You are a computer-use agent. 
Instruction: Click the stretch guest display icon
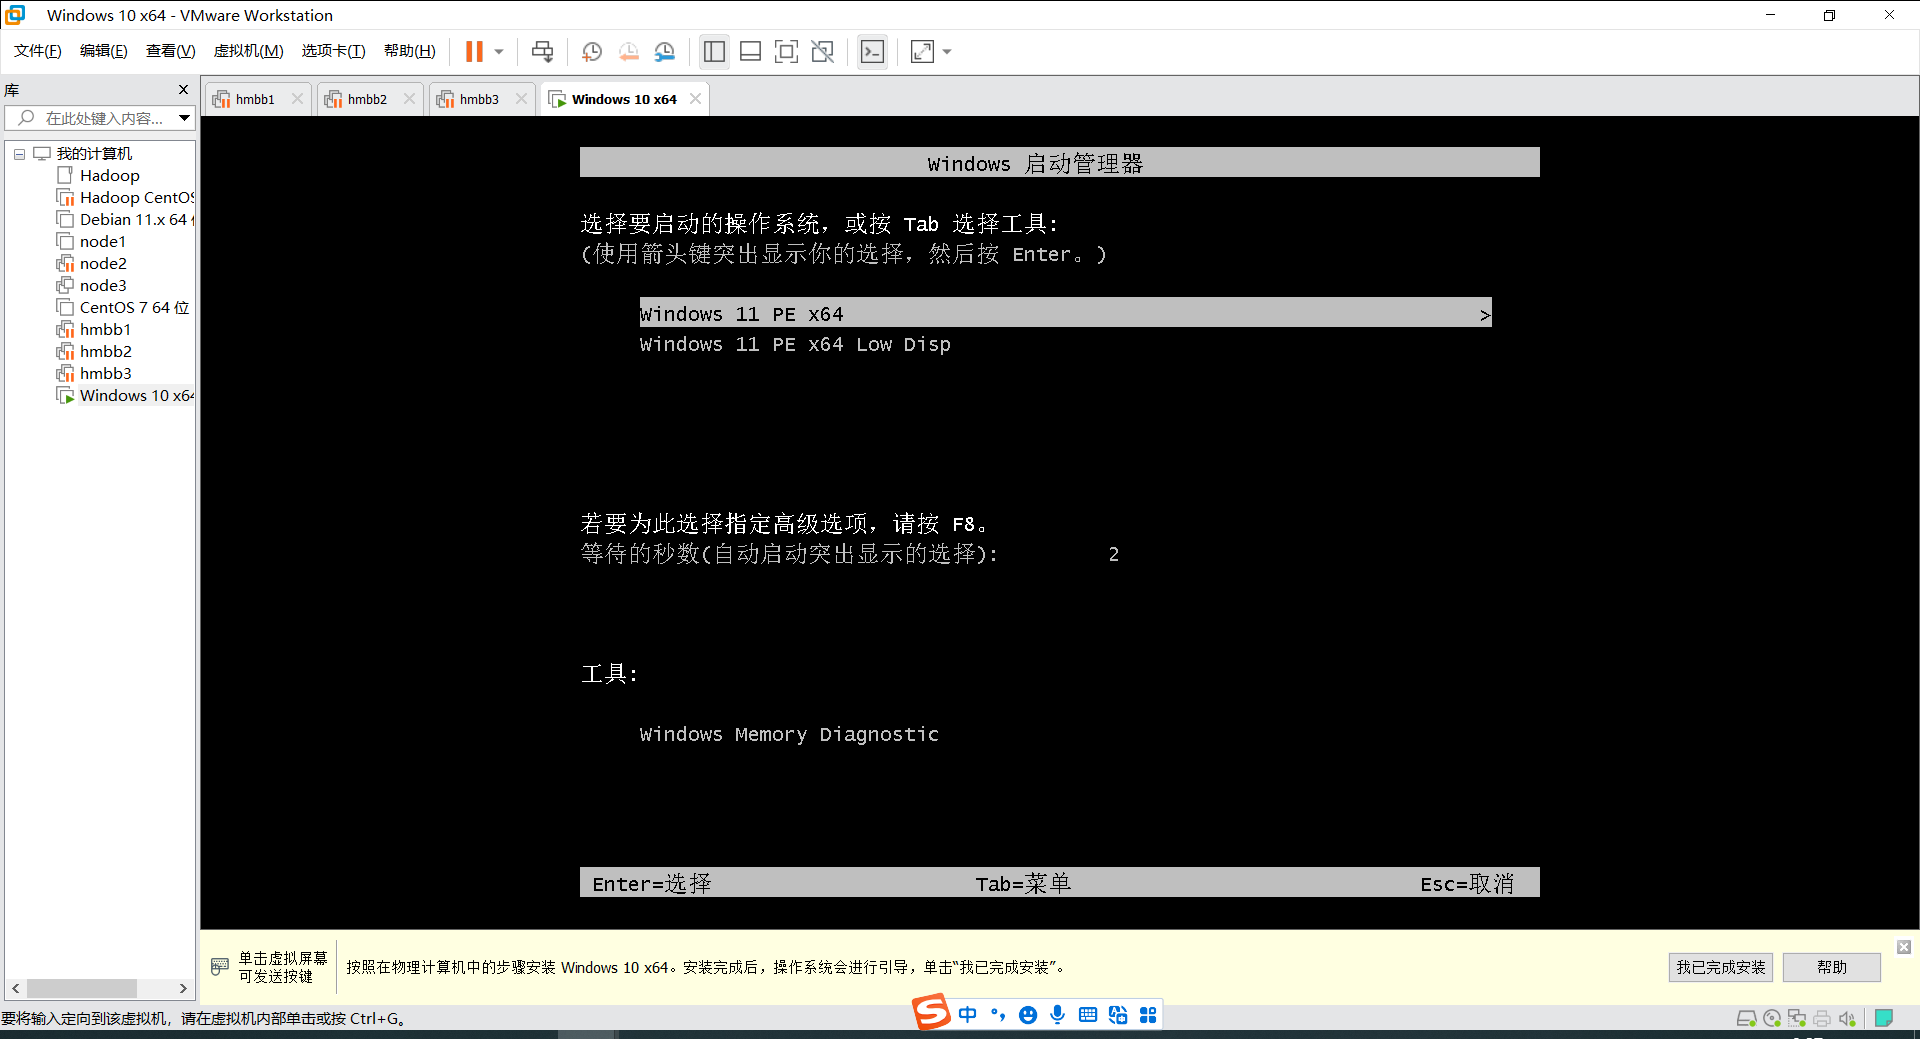(x=922, y=51)
